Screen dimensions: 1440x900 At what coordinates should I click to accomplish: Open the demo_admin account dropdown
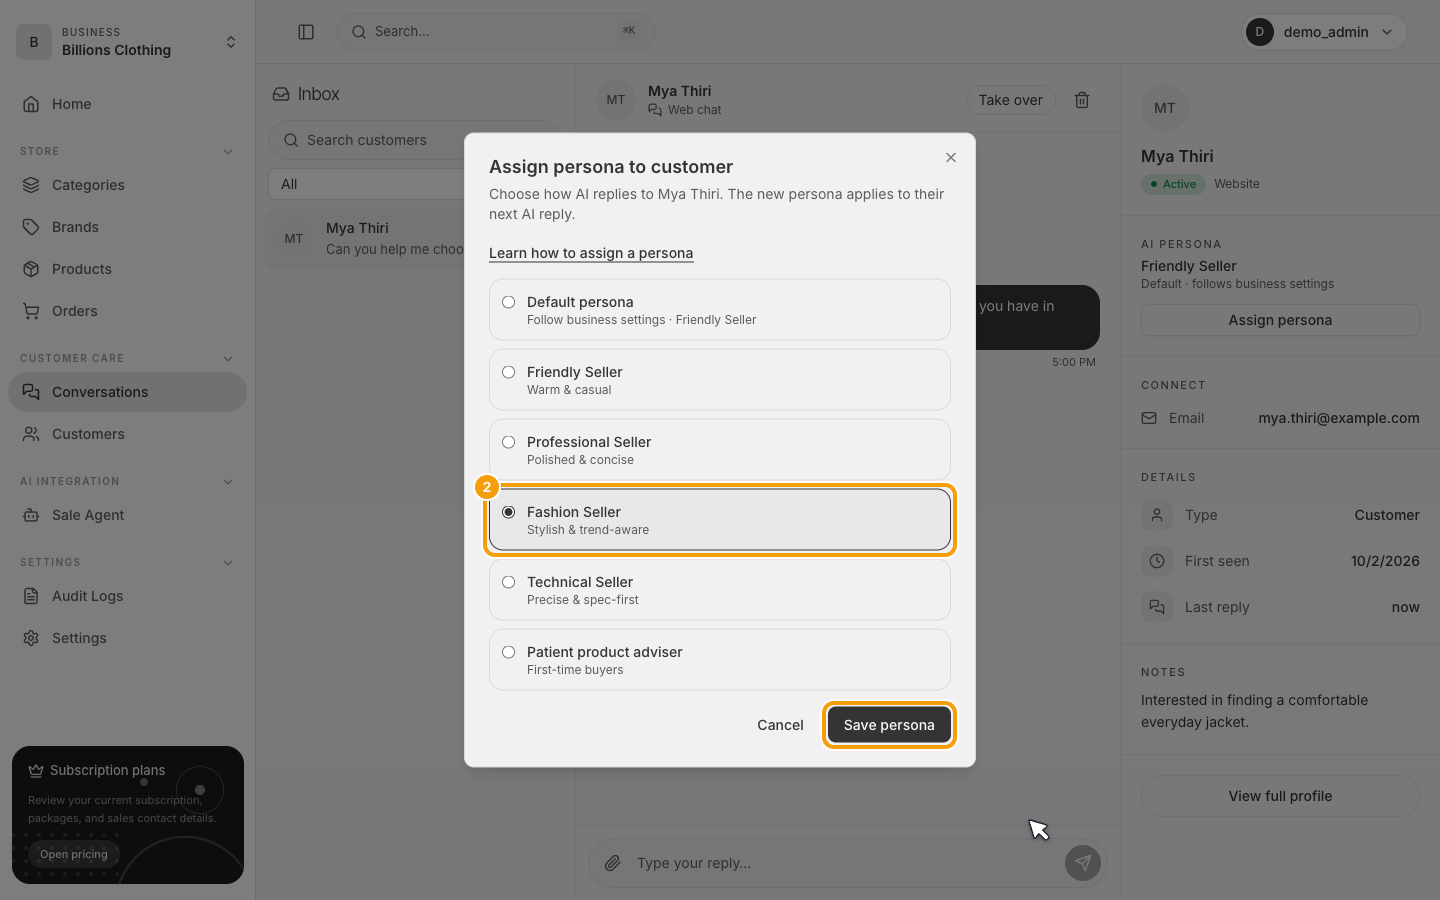1324,32
